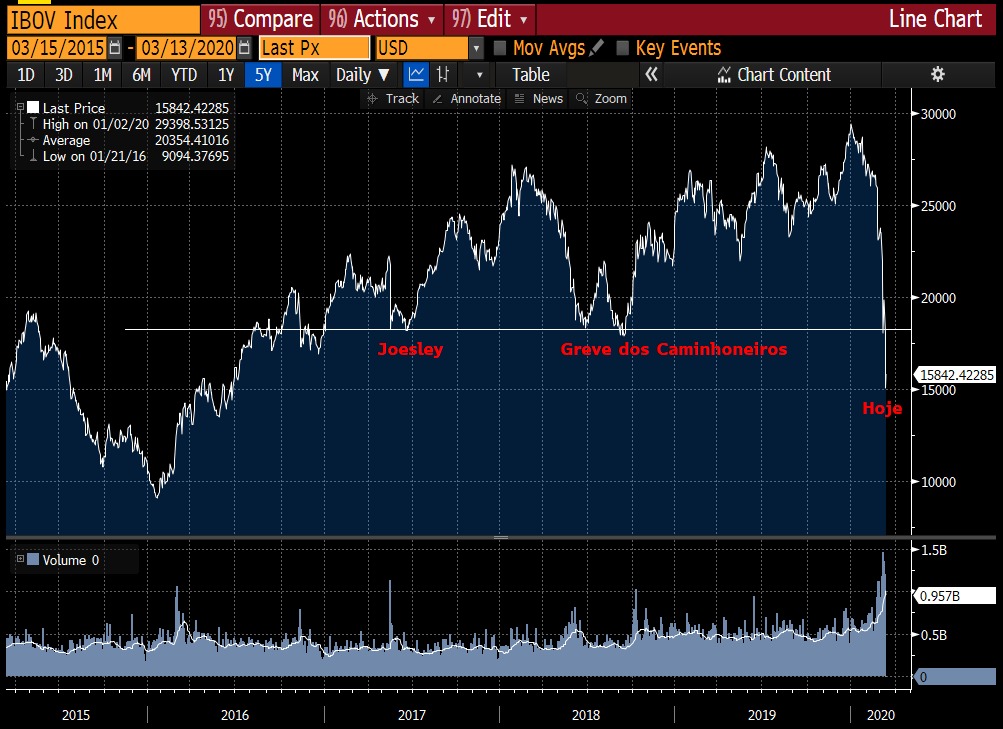Image resolution: width=1003 pixels, height=729 pixels.
Task: Select the Annotate drawing tool
Action: tap(466, 98)
